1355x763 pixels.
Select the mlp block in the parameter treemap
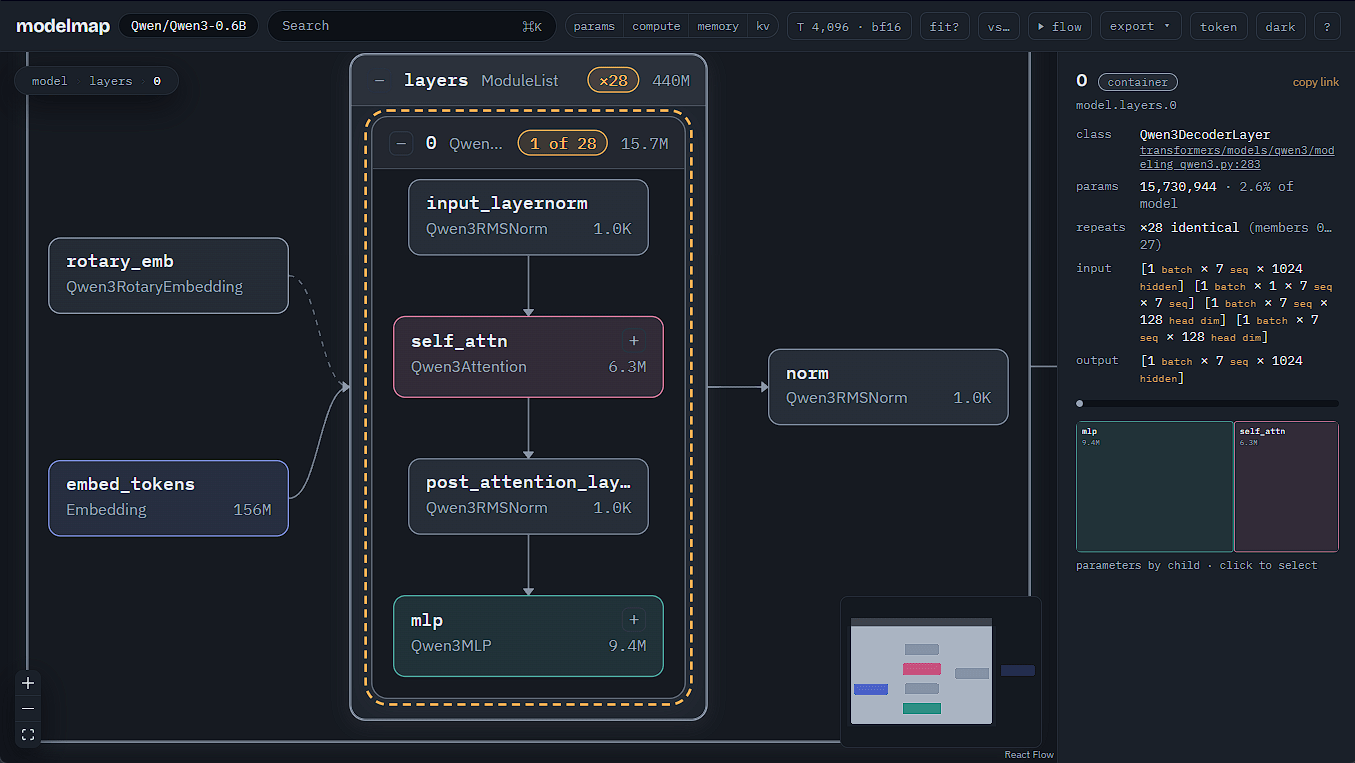tap(1154, 487)
